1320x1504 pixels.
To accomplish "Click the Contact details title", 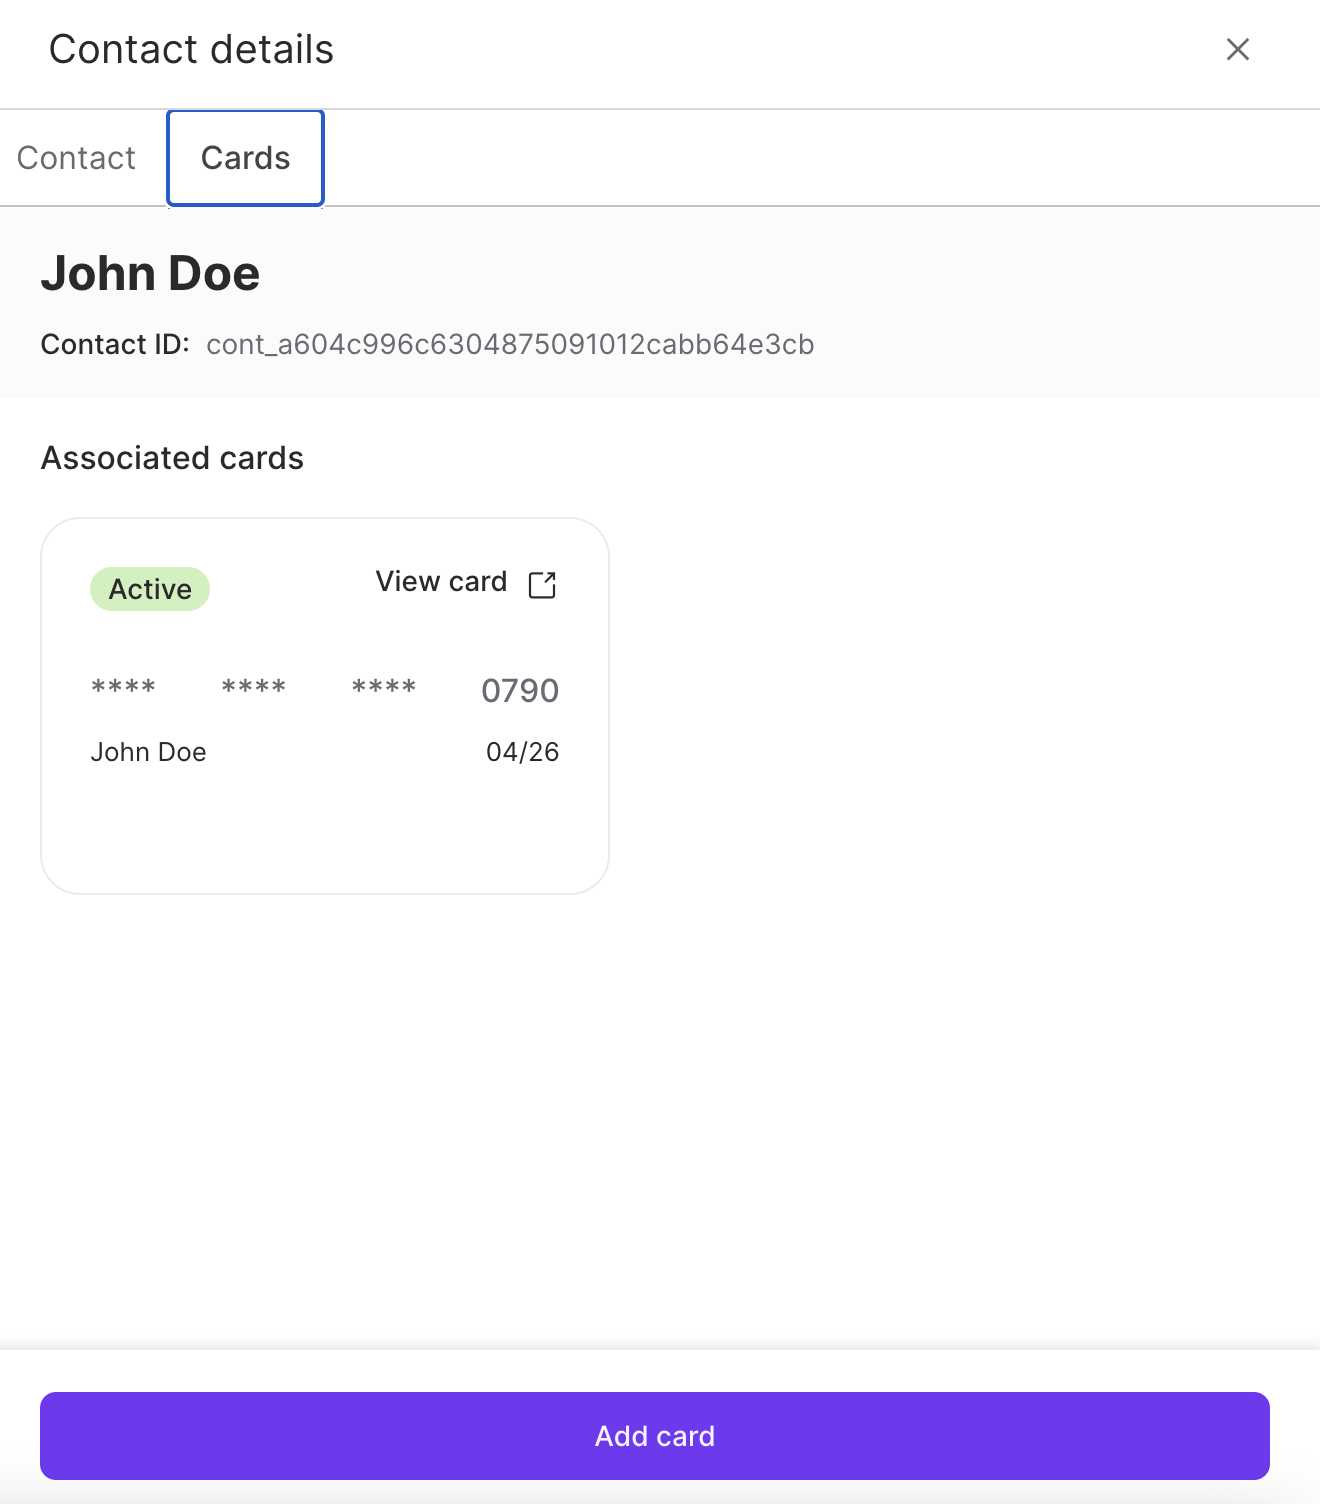I will pos(191,50).
